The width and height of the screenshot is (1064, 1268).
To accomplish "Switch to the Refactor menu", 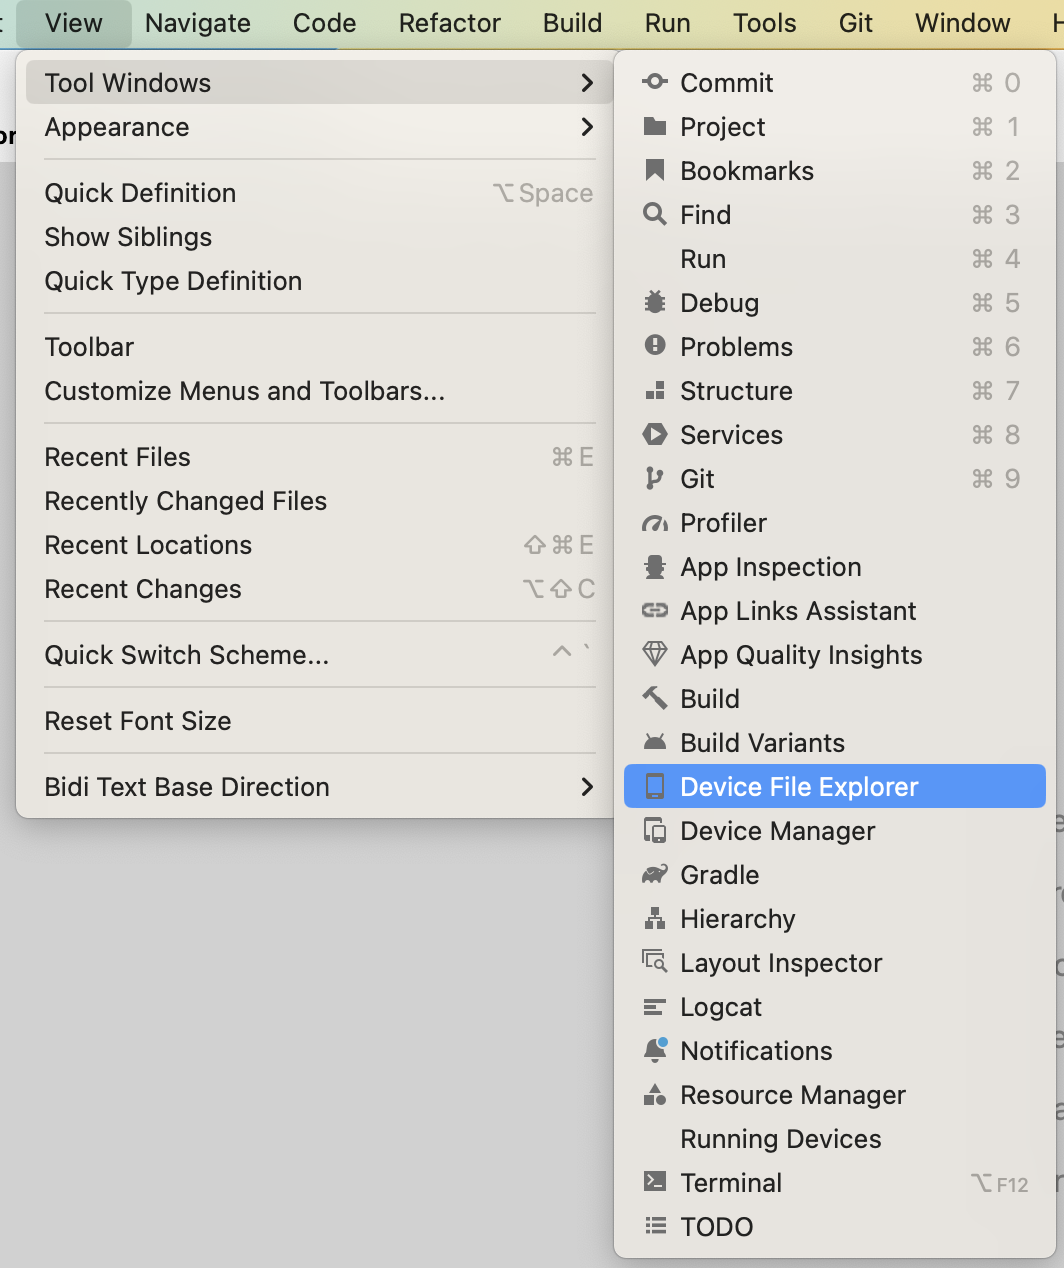I will pyautogui.click(x=449, y=22).
